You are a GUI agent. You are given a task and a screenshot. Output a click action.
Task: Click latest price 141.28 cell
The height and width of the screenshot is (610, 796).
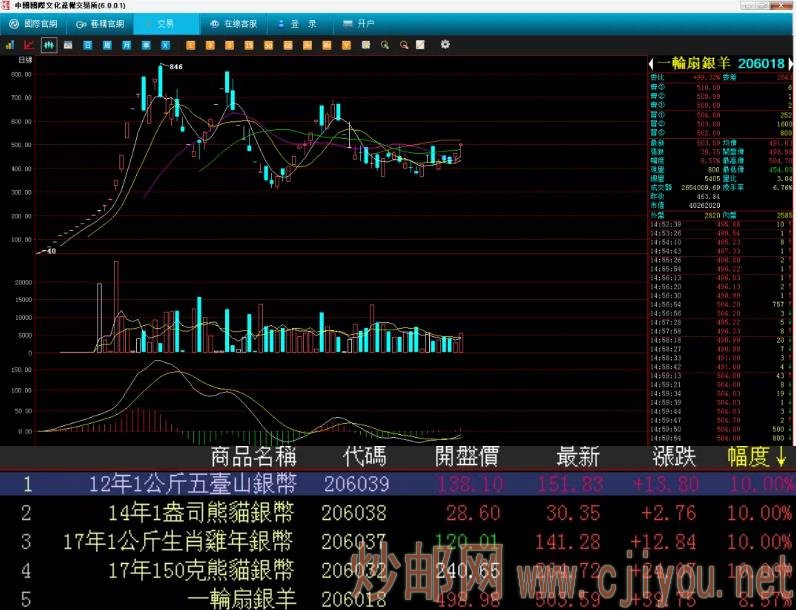(568, 542)
